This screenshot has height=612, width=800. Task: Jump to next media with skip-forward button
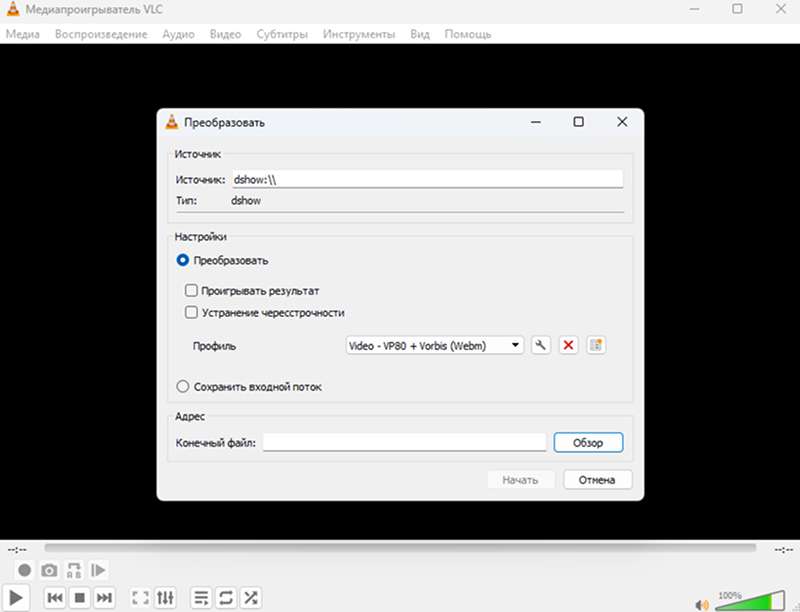click(104, 597)
